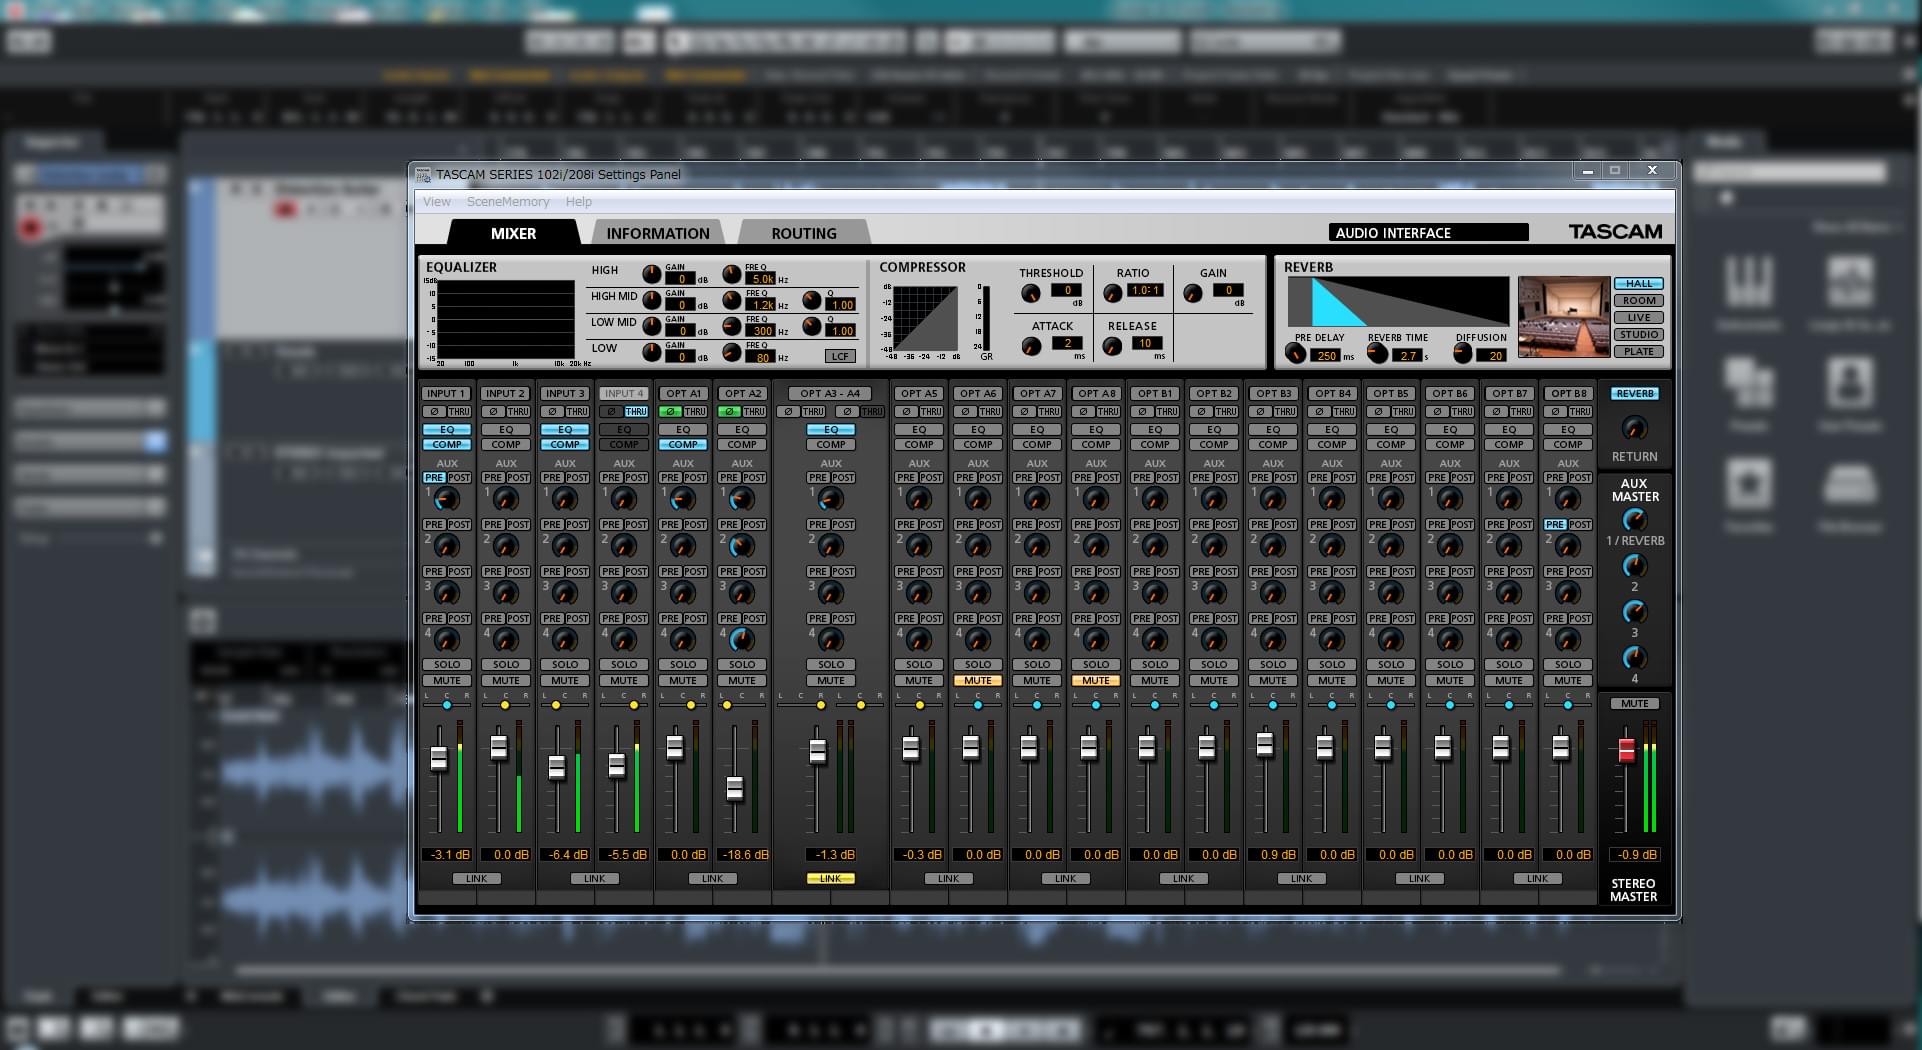The width and height of the screenshot is (1922, 1050).
Task: Click the INPUT 2 pan slider
Action: click(x=505, y=705)
